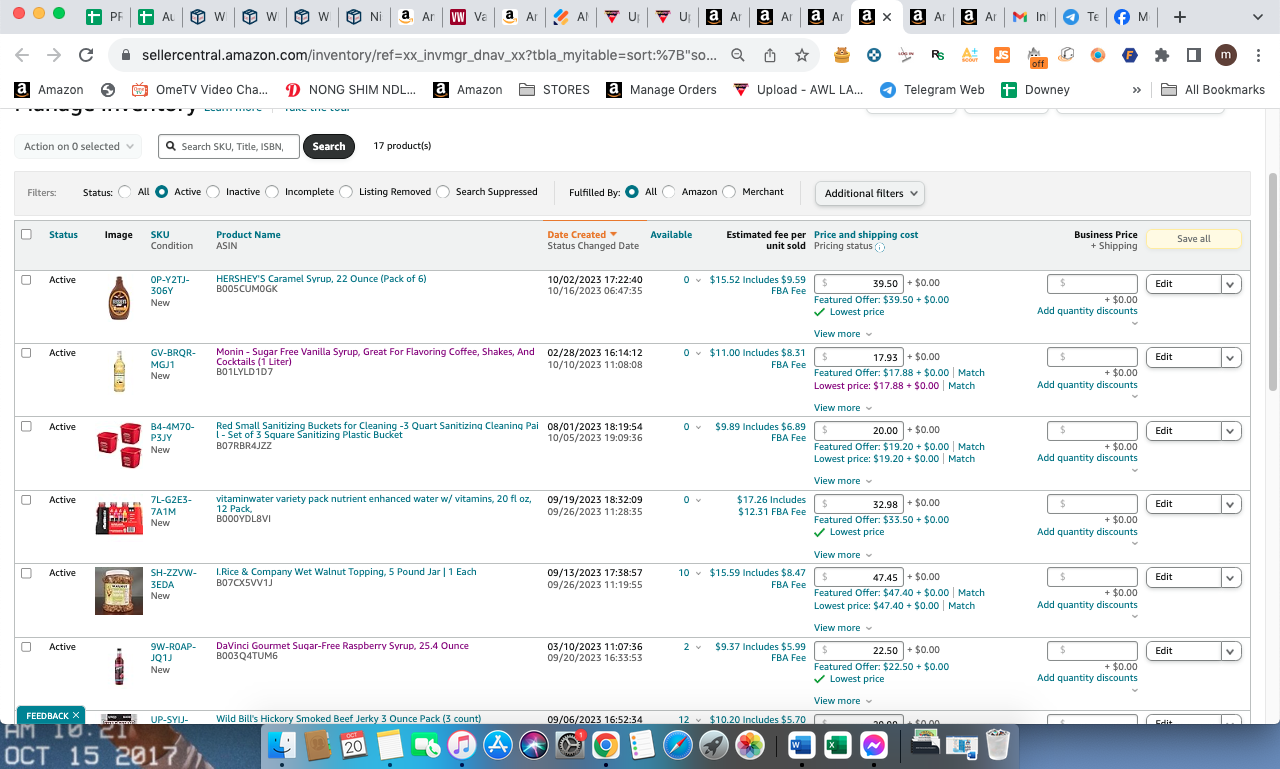Click the Save all button
This screenshot has height=769, width=1280.
(1193, 239)
